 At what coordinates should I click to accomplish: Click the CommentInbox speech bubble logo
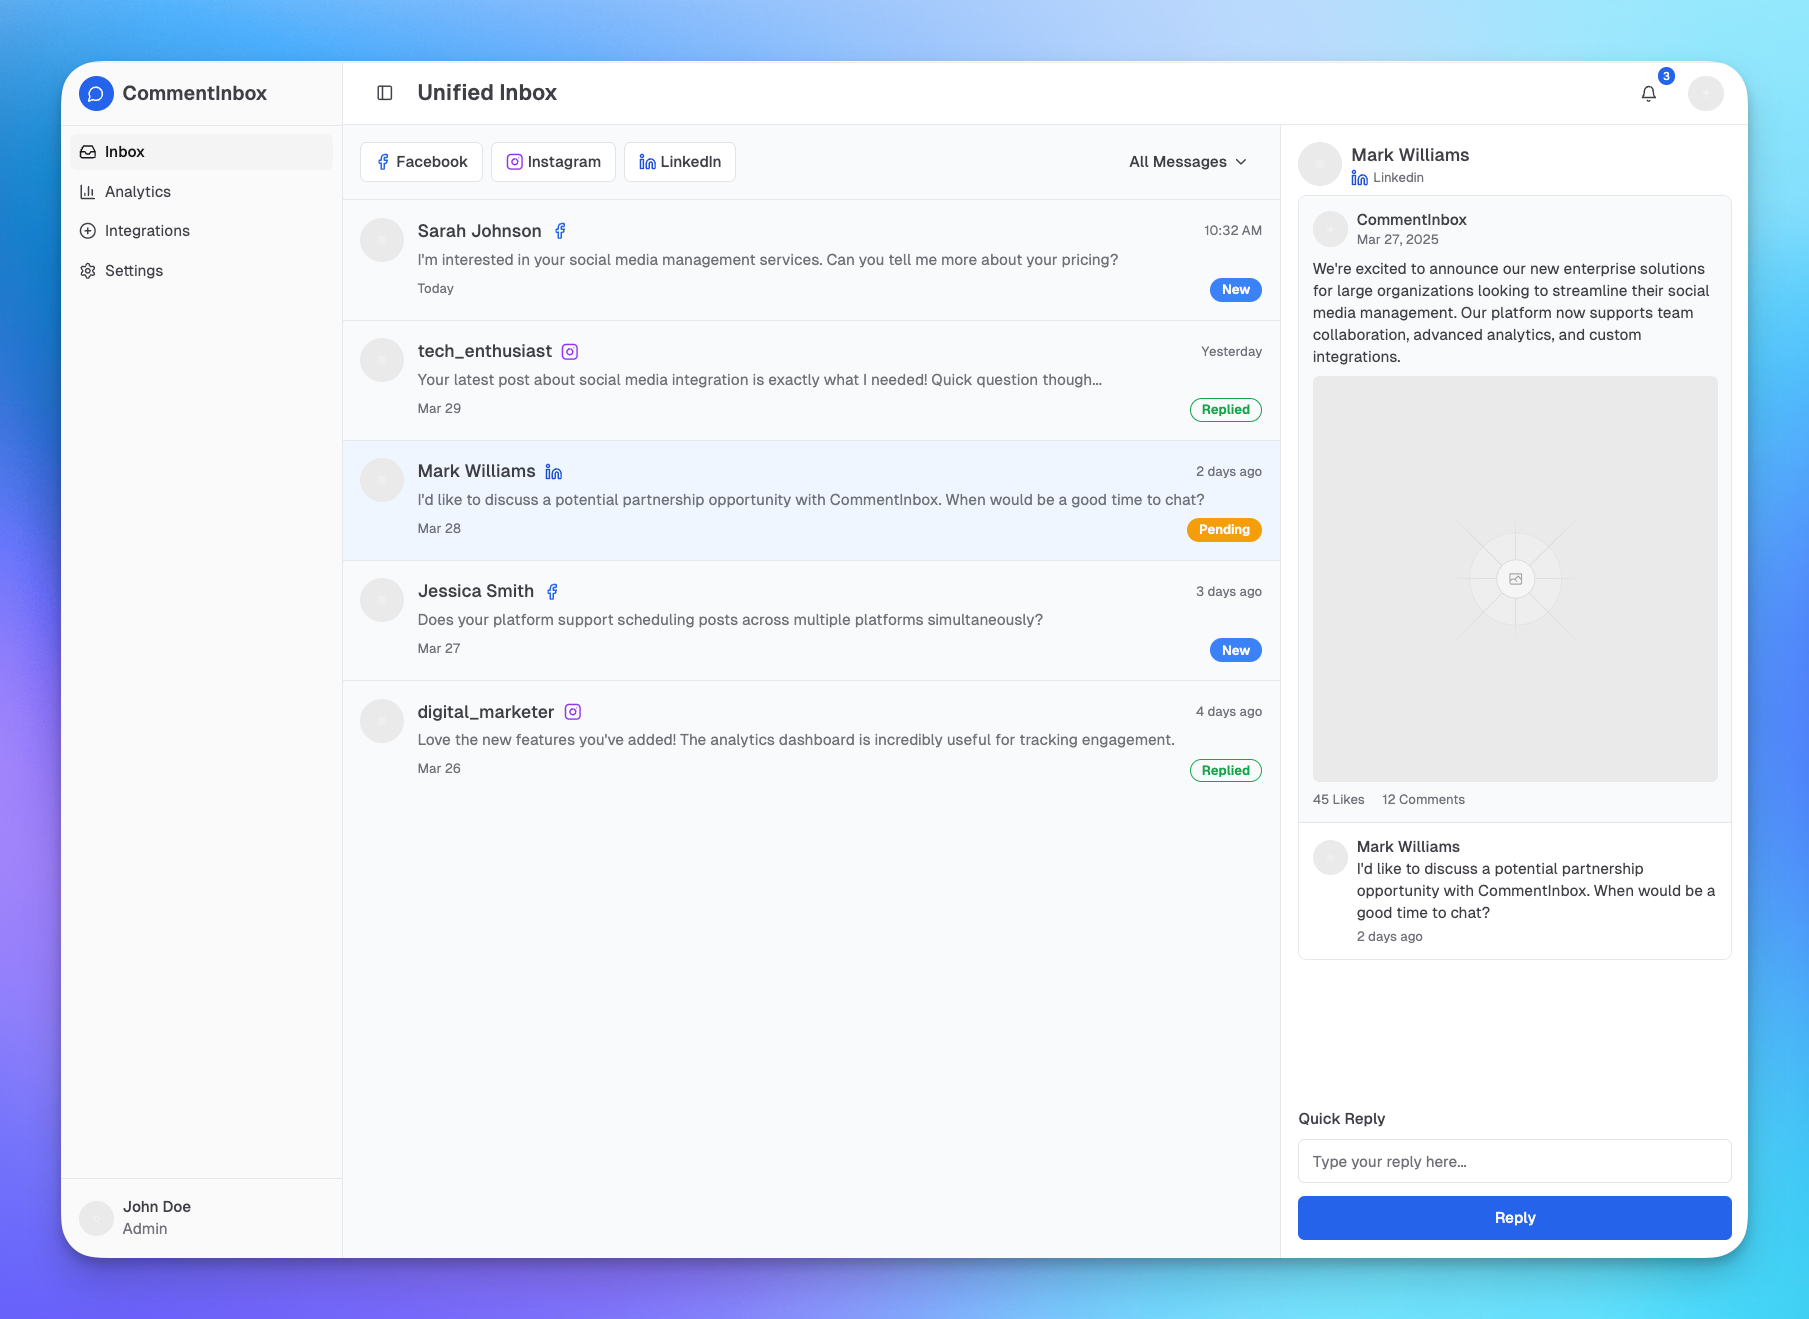95,93
